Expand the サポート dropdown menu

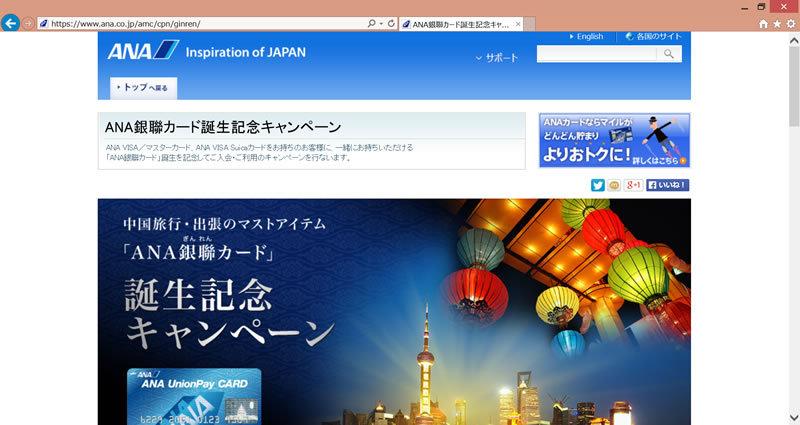coord(496,58)
